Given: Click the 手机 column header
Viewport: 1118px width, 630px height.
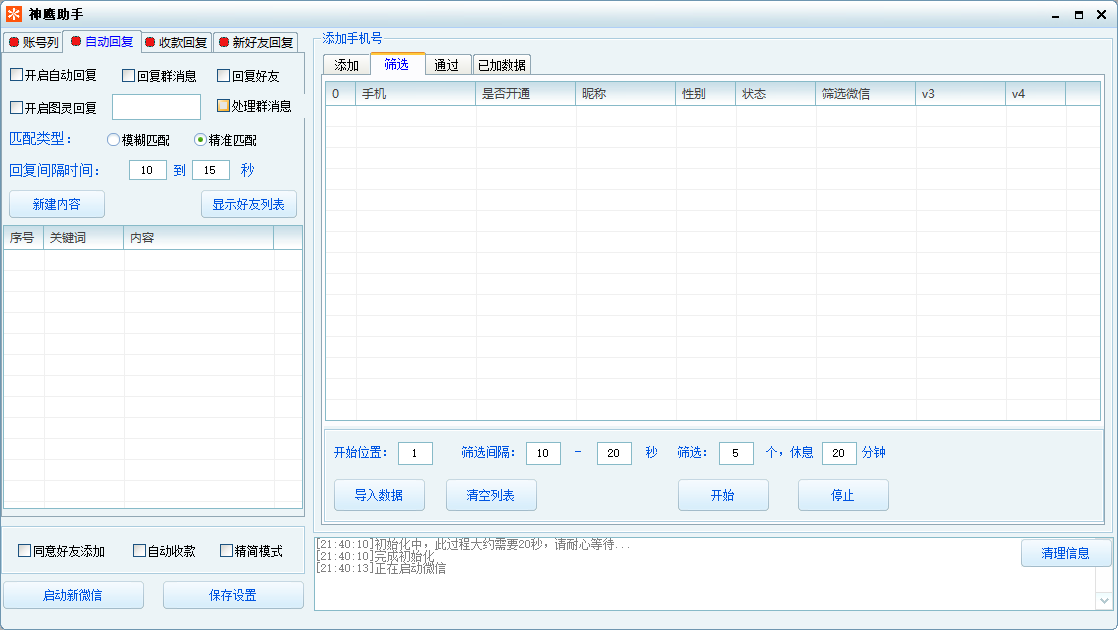Looking at the screenshot, I should click(x=415, y=93).
